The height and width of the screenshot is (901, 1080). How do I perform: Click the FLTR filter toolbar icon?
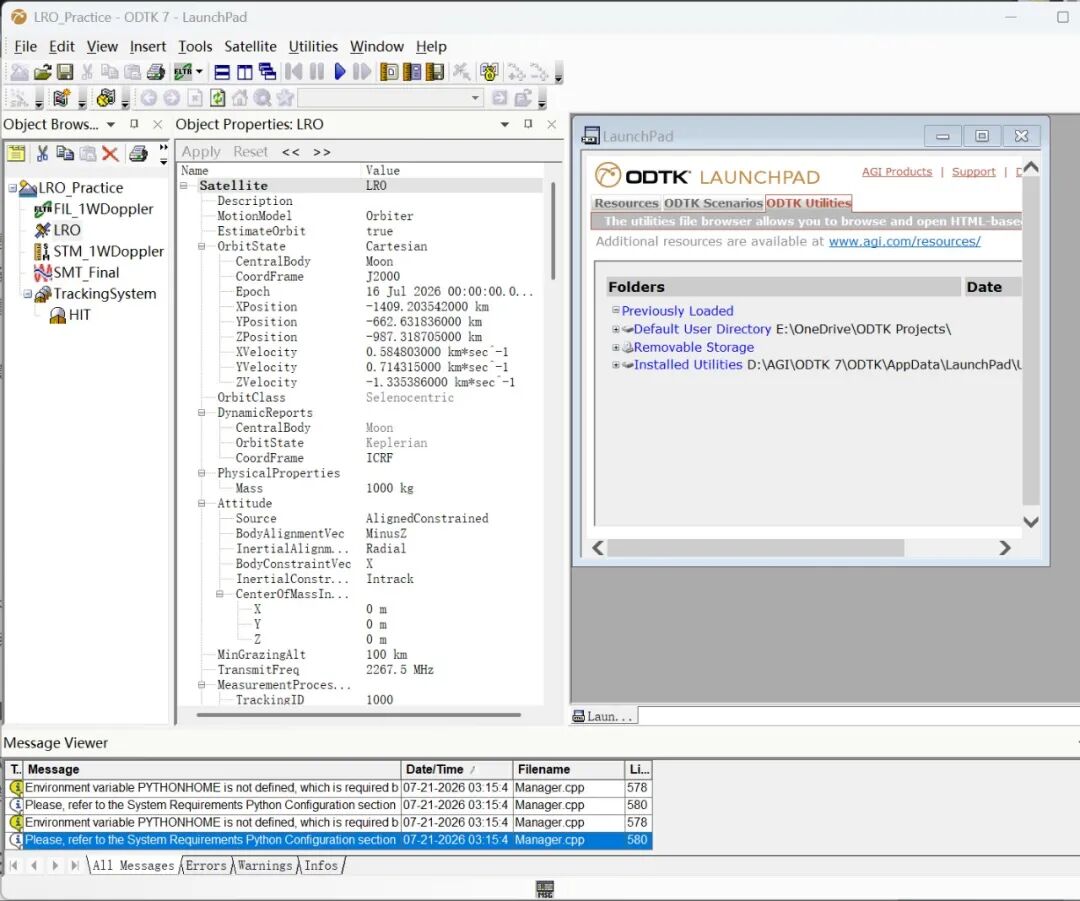183,72
